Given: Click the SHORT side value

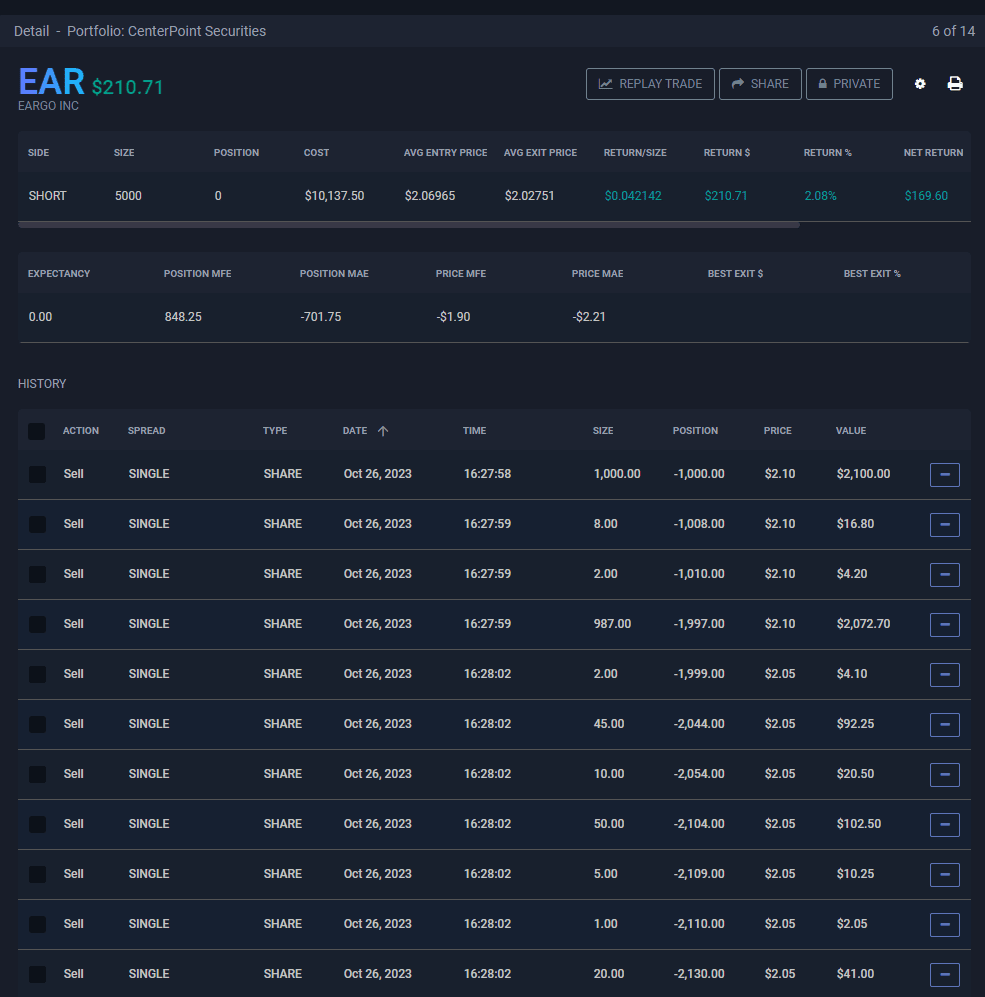Looking at the screenshot, I should [47, 196].
